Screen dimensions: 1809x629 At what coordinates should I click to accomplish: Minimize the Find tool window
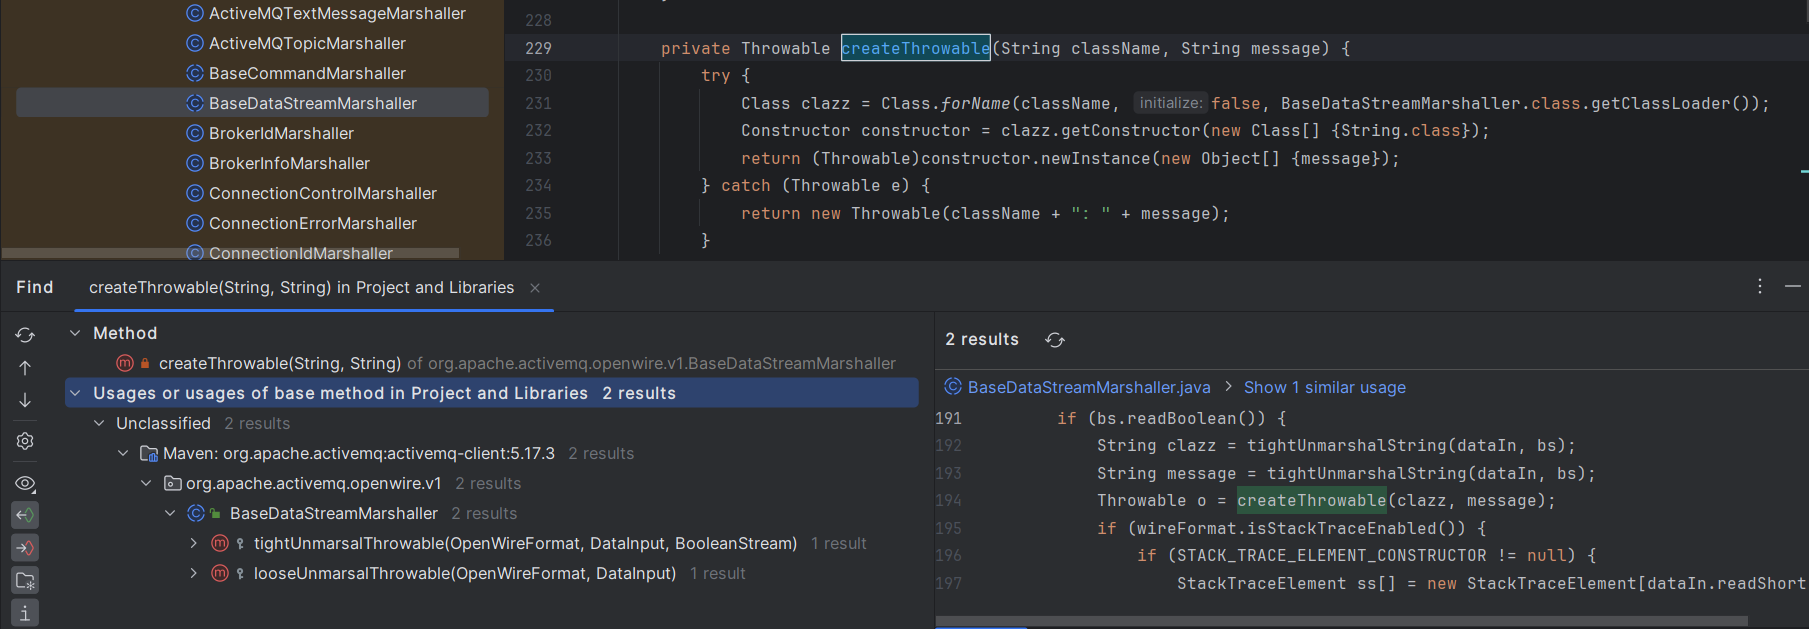(x=1793, y=286)
